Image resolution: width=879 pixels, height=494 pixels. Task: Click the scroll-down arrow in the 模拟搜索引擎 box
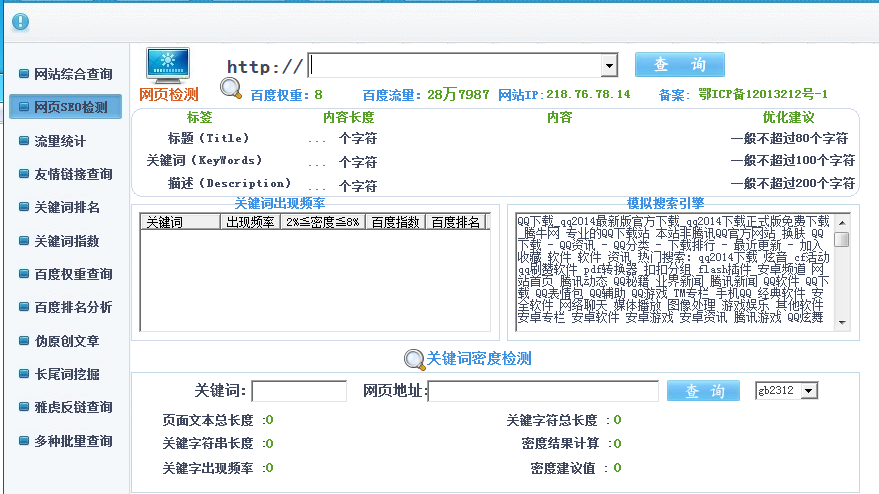pyautogui.click(x=842, y=322)
